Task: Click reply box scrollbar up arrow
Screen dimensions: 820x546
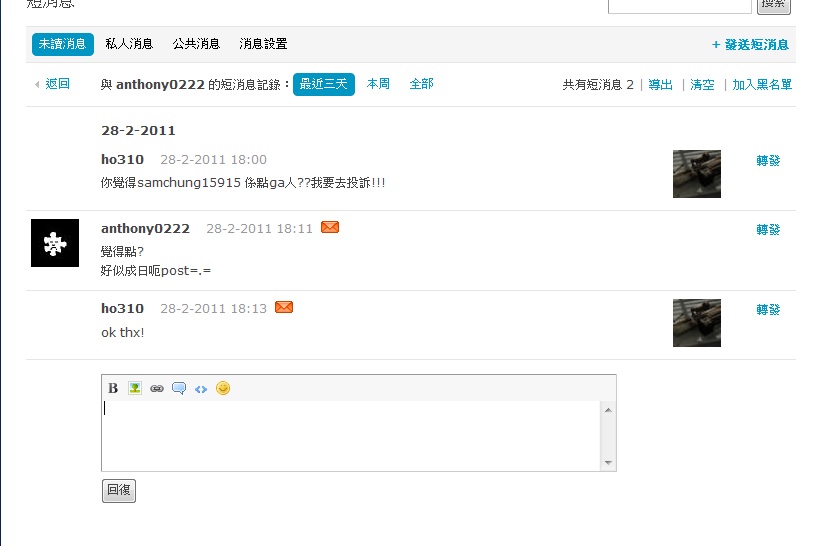Action: tap(608, 410)
